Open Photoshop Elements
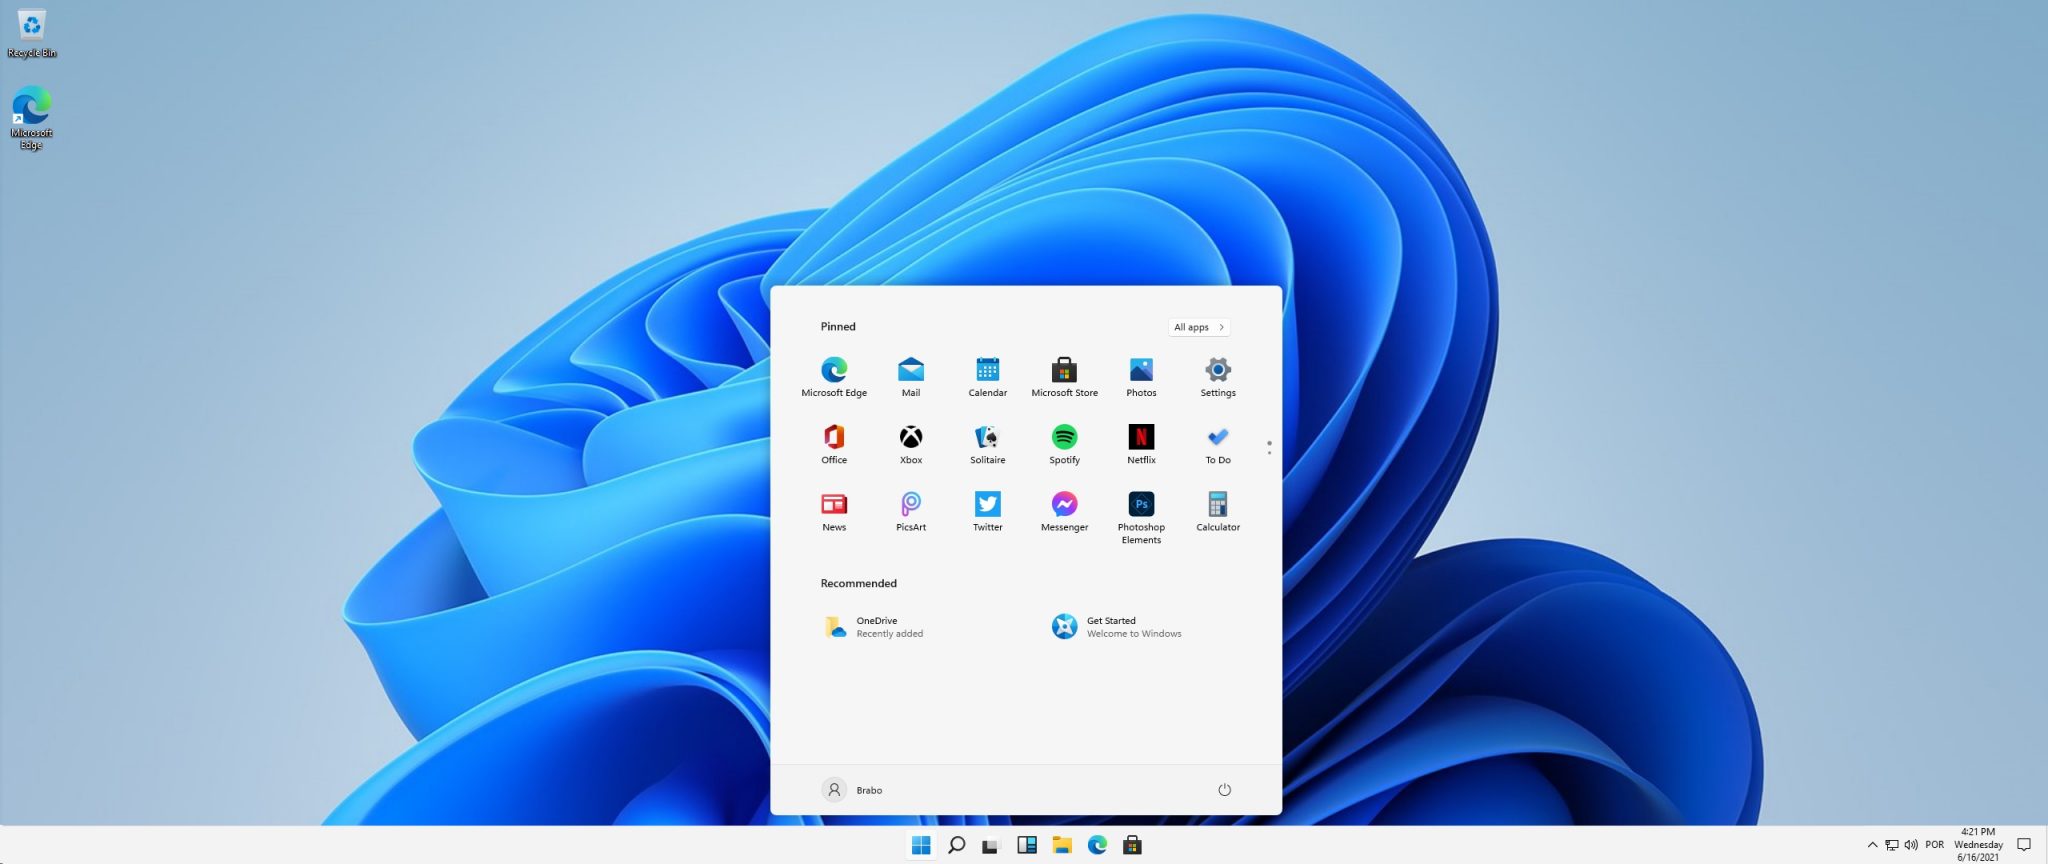This screenshot has width=2048, height=864. (x=1141, y=517)
